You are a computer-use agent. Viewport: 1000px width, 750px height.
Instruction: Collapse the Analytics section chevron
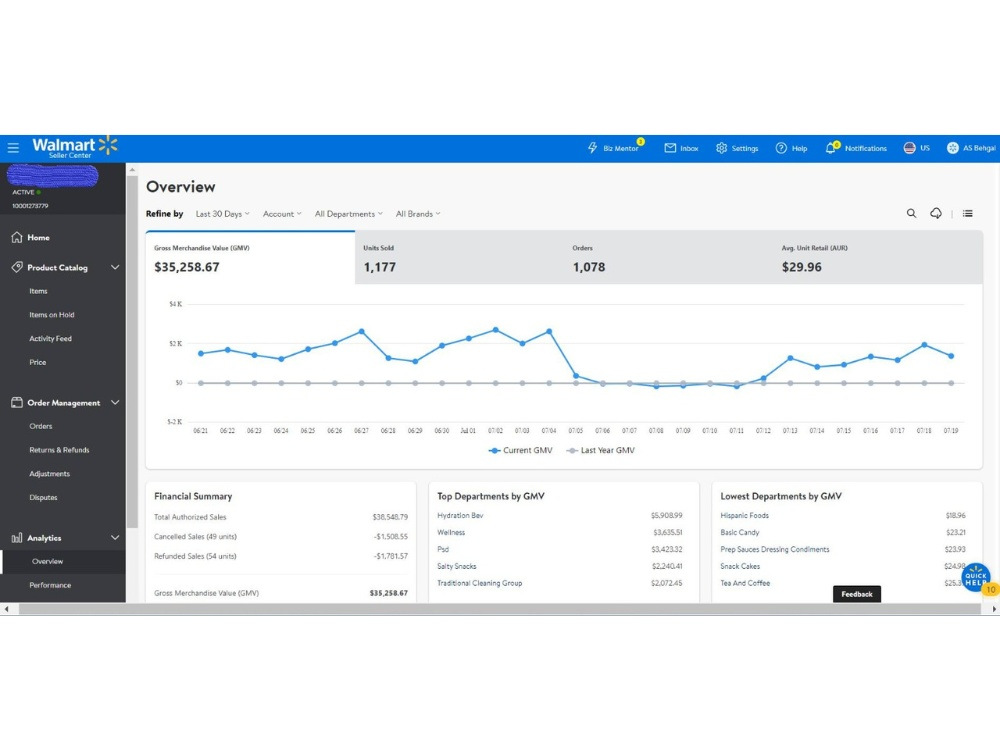point(115,538)
